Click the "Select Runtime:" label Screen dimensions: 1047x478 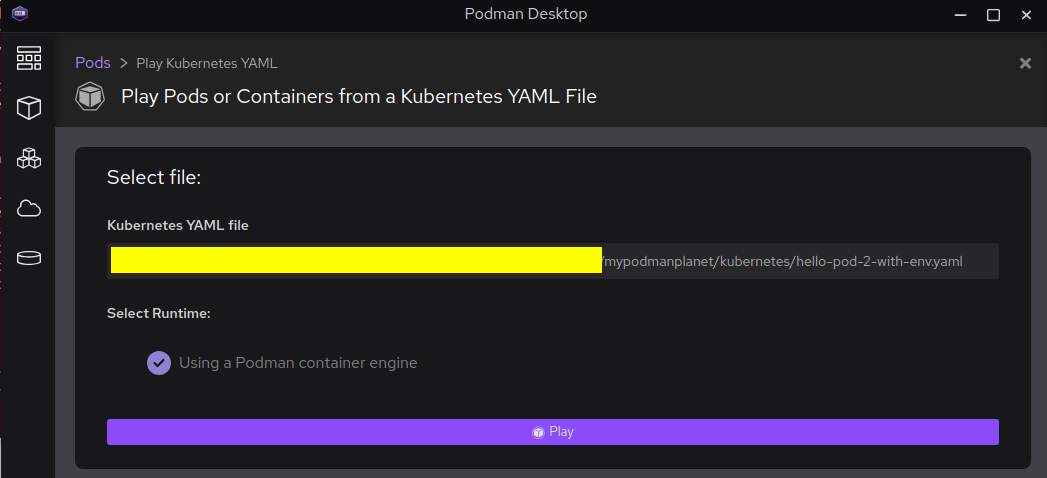(x=158, y=313)
